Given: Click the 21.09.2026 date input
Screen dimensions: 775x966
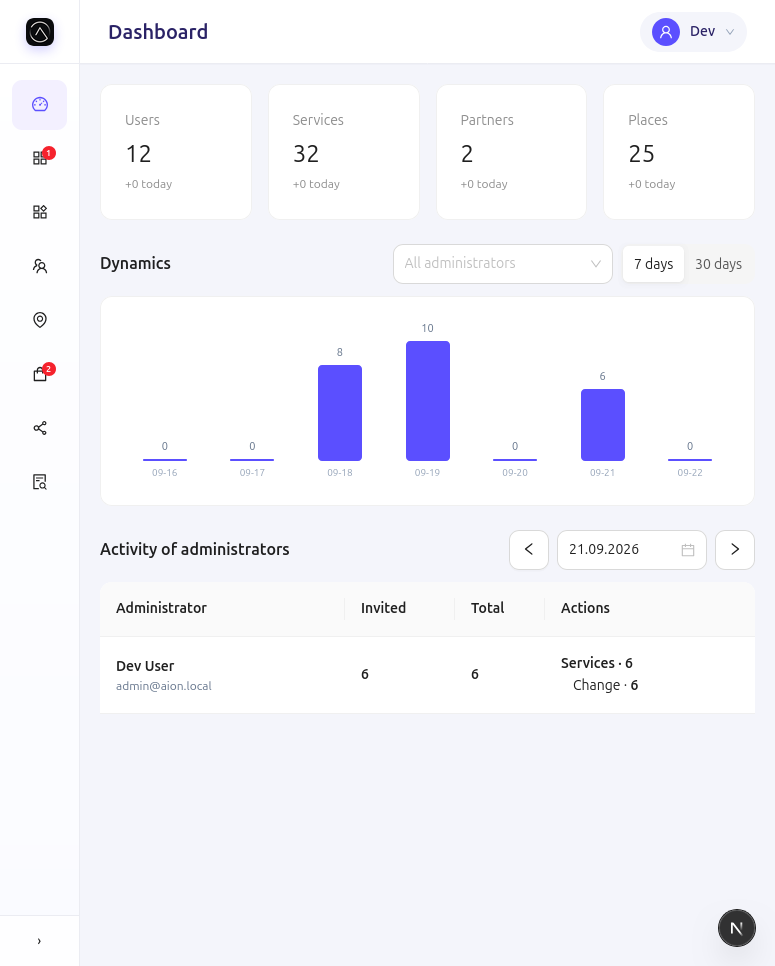Looking at the screenshot, I should 631,550.
